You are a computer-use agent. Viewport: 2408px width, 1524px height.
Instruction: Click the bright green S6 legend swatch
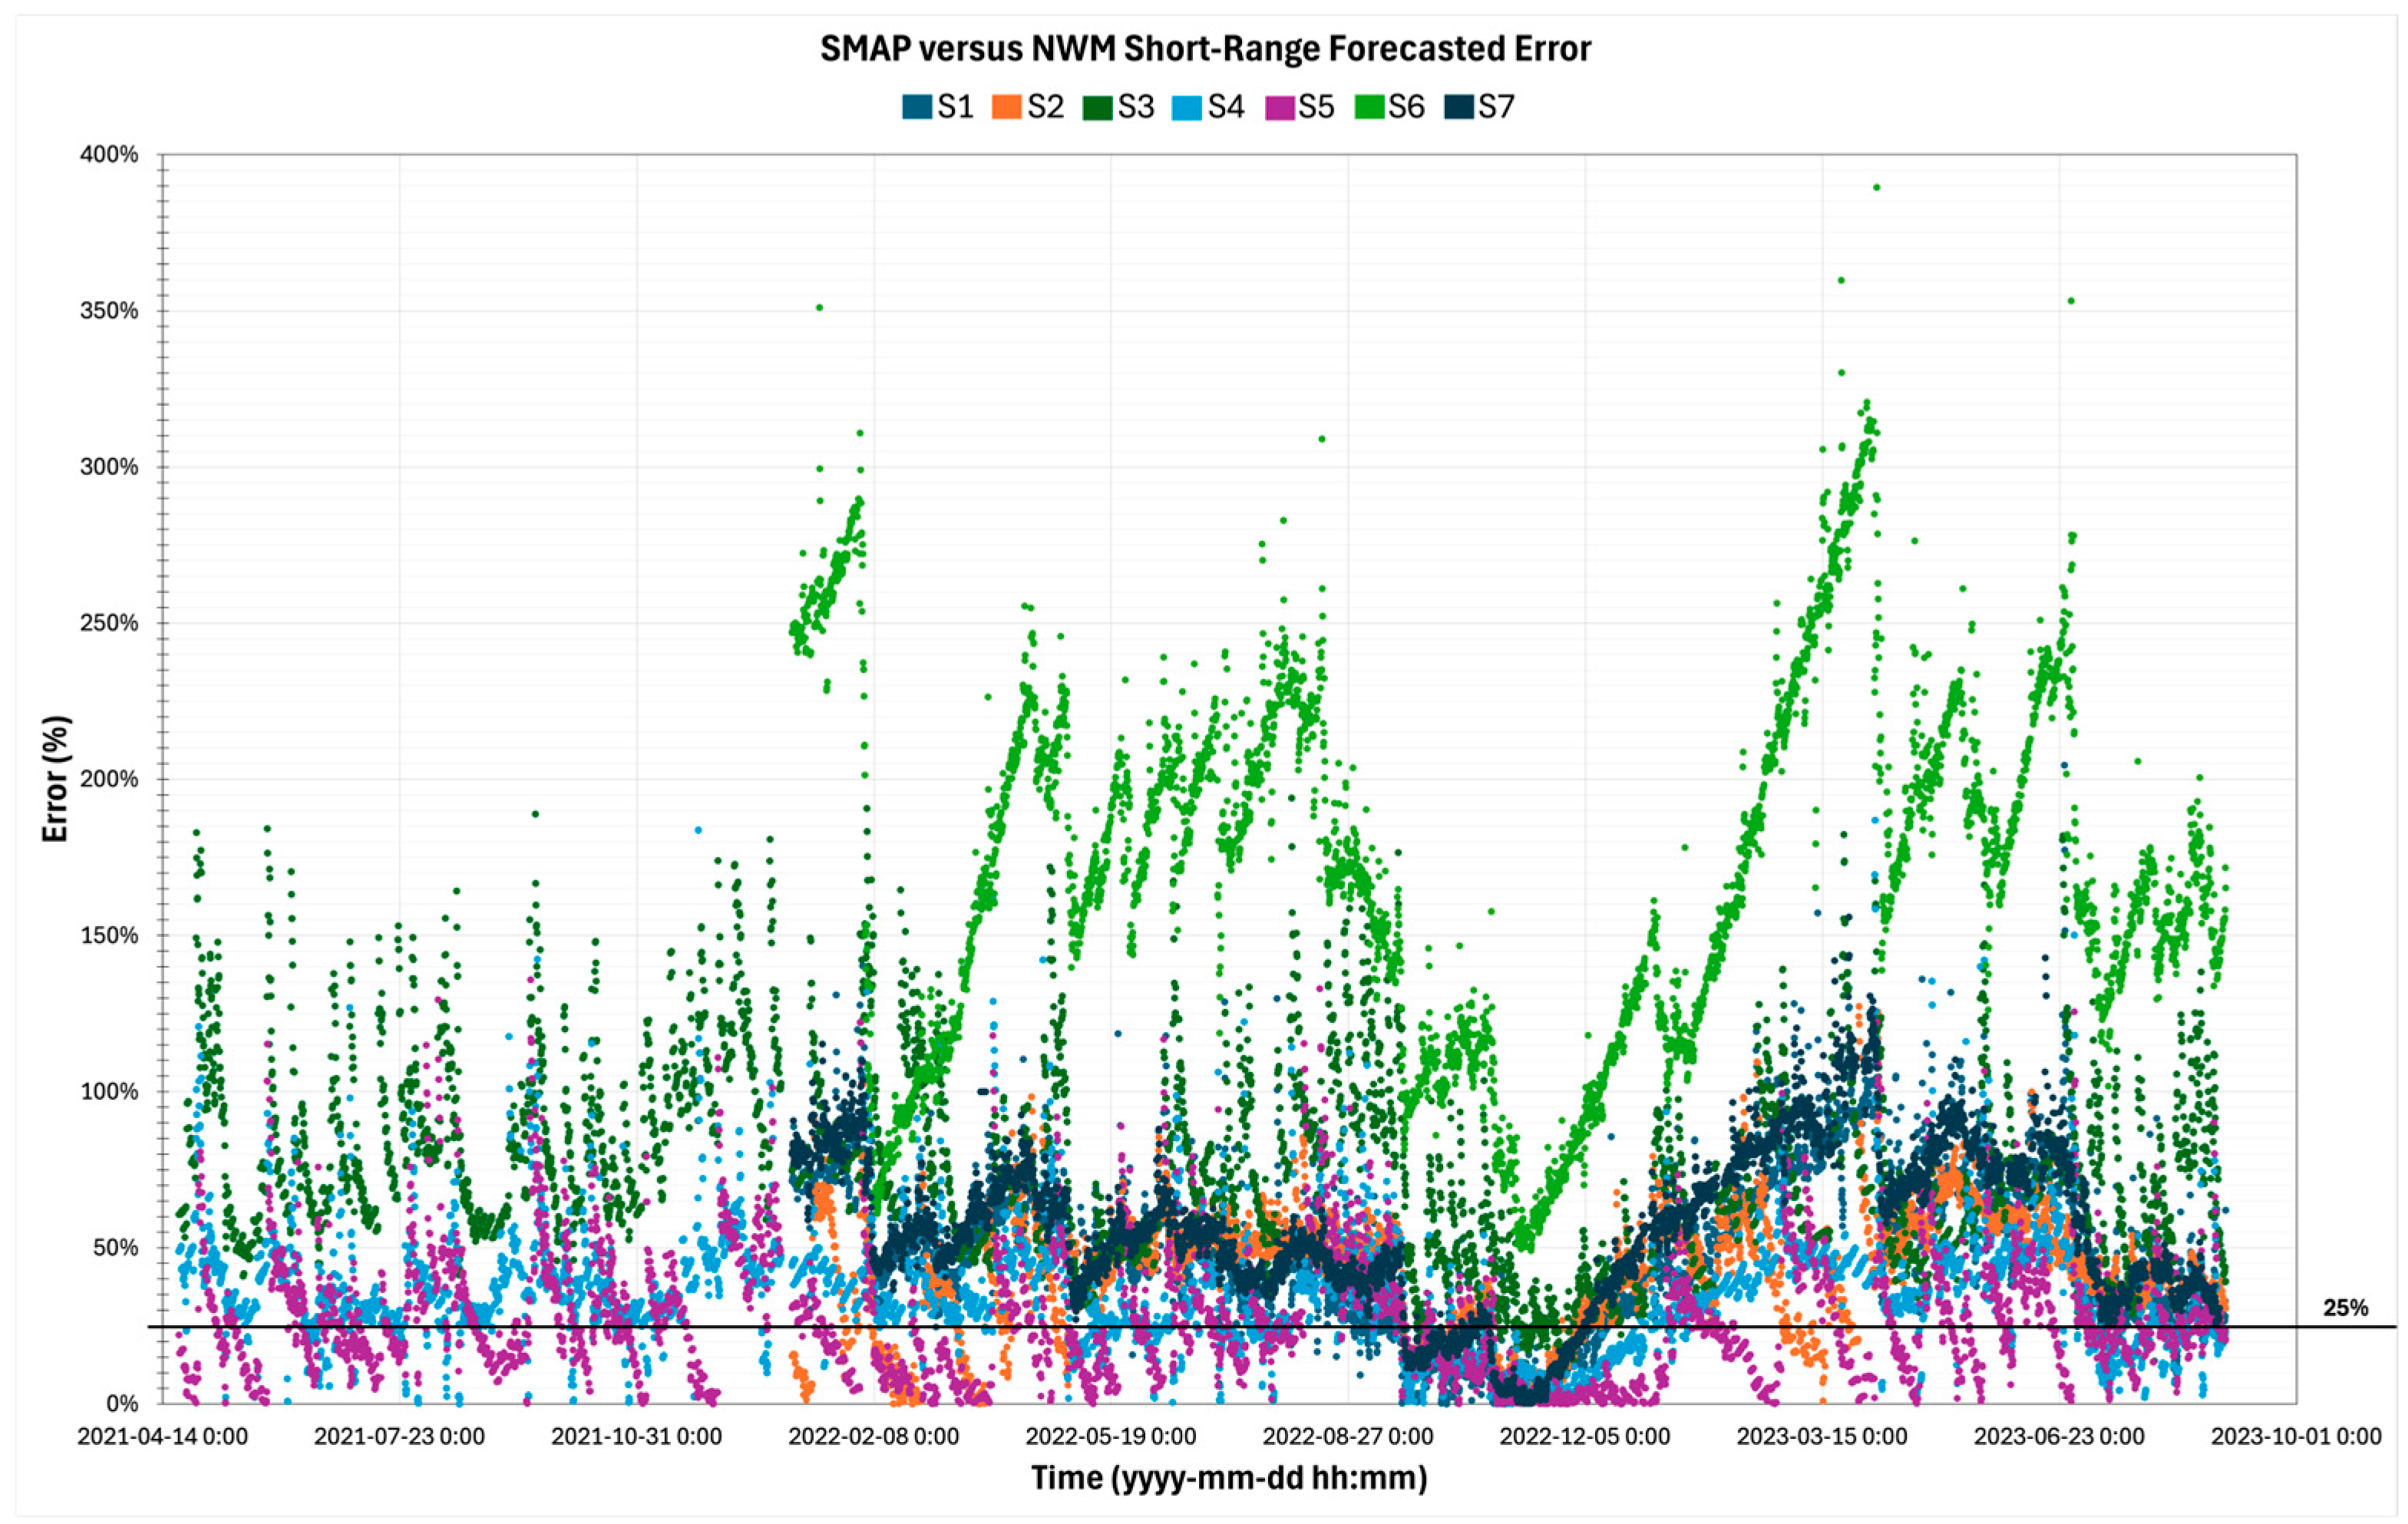(1369, 107)
